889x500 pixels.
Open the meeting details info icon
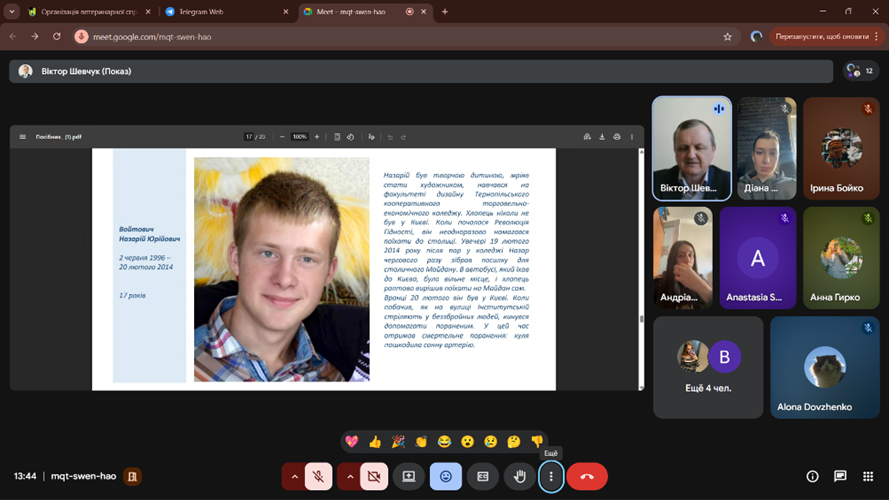click(812, 477)
